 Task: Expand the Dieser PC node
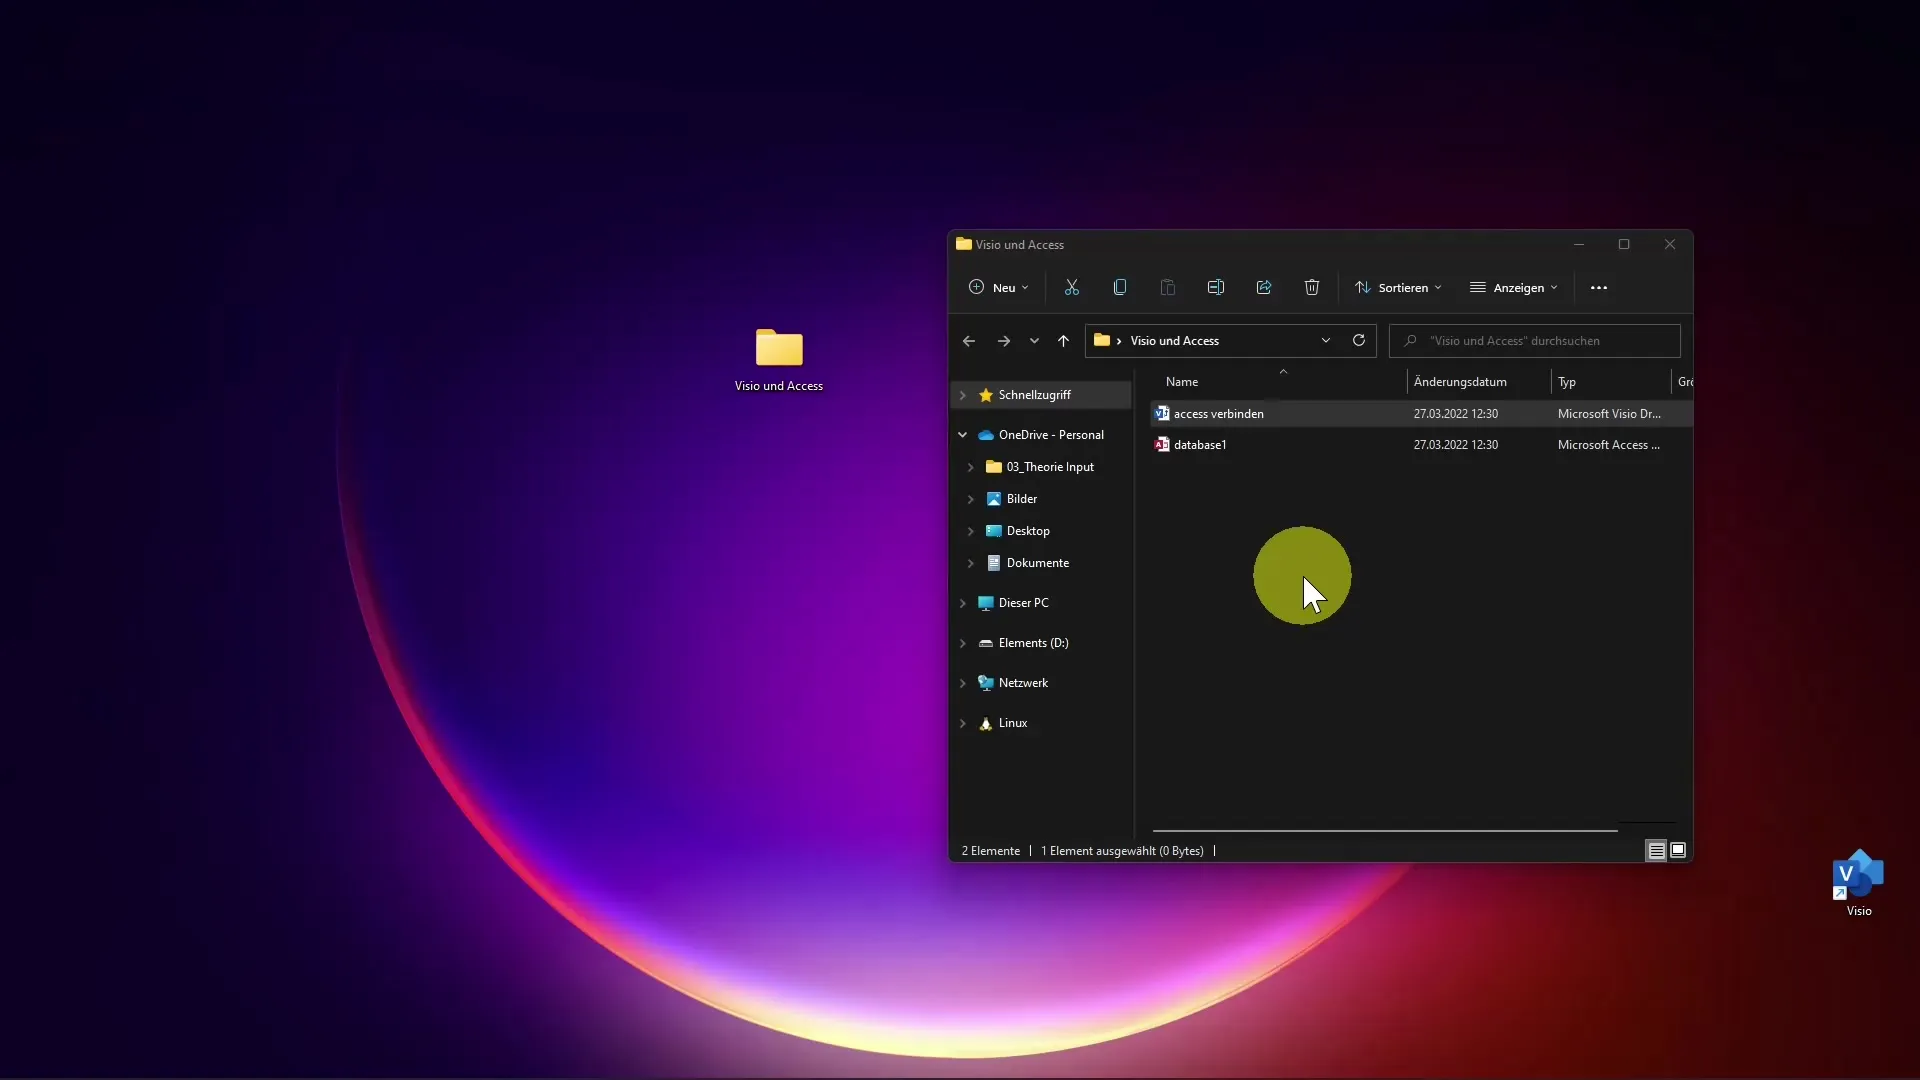click(x=963, y=603)
